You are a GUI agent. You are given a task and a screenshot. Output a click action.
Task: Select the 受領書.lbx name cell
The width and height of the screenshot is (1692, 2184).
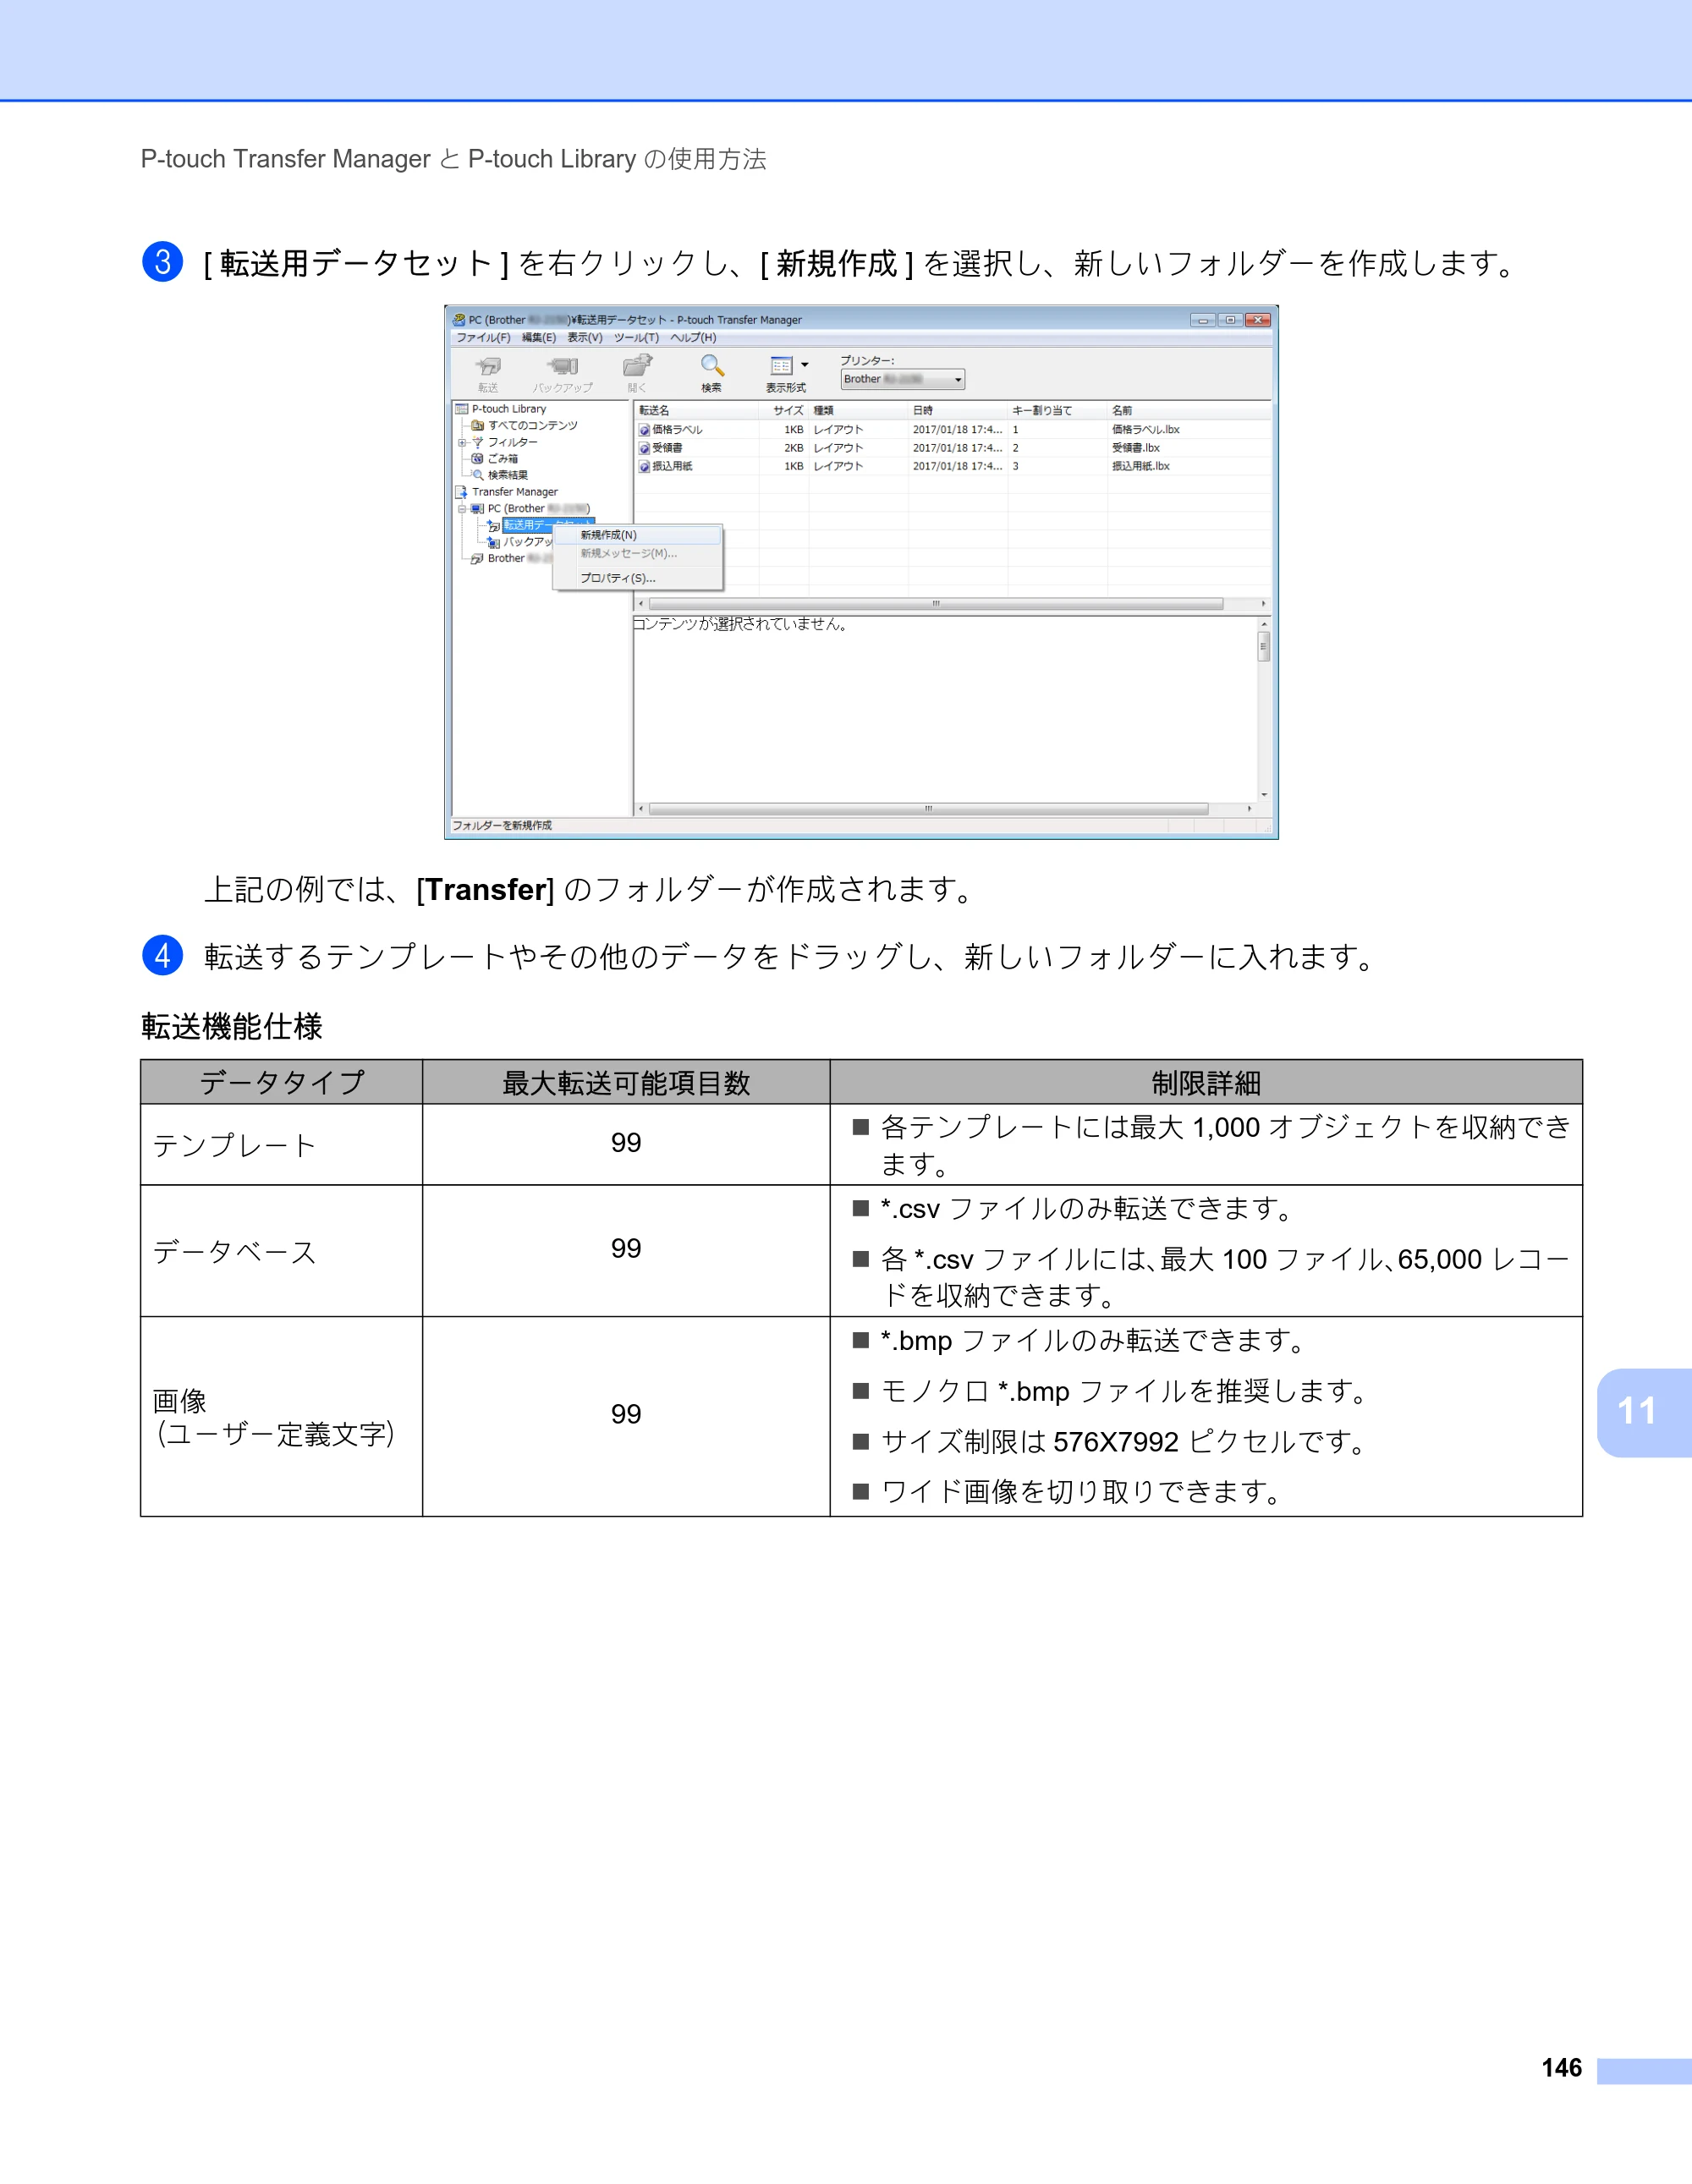tap(1136, 448)
